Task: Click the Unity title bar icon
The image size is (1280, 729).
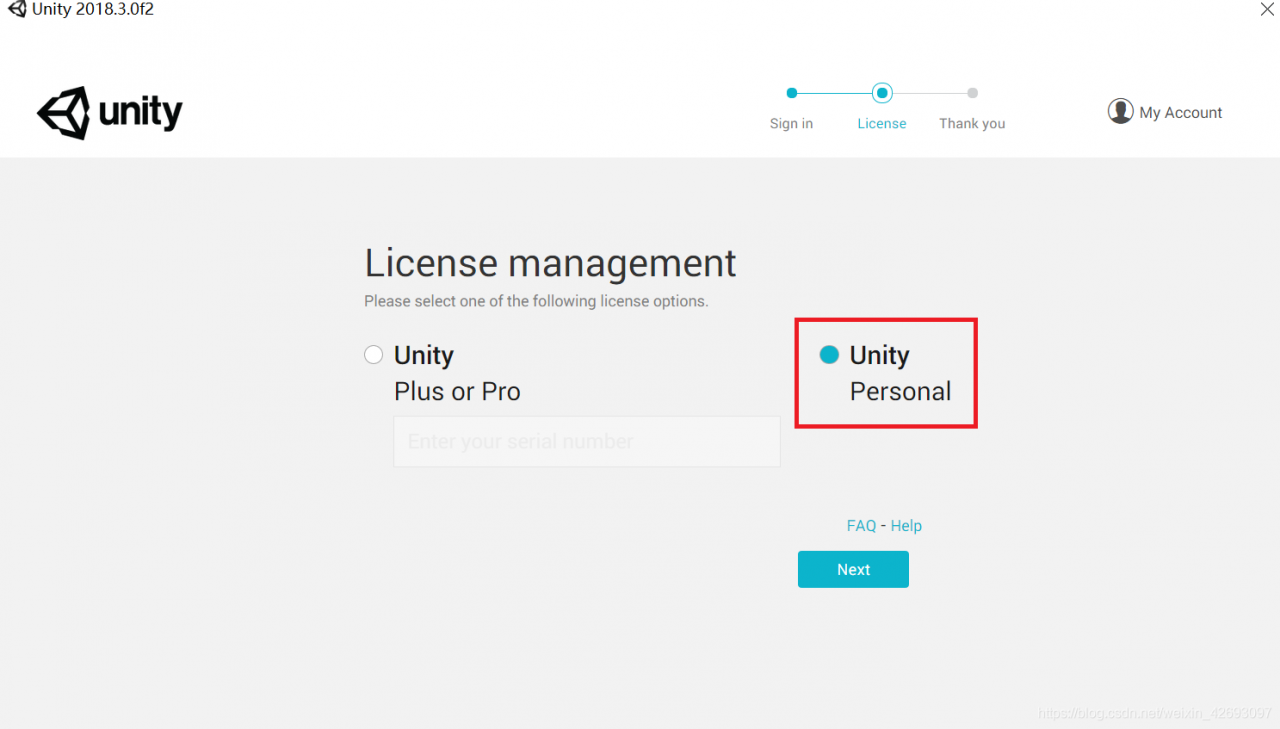Action: tap(16, 10)
